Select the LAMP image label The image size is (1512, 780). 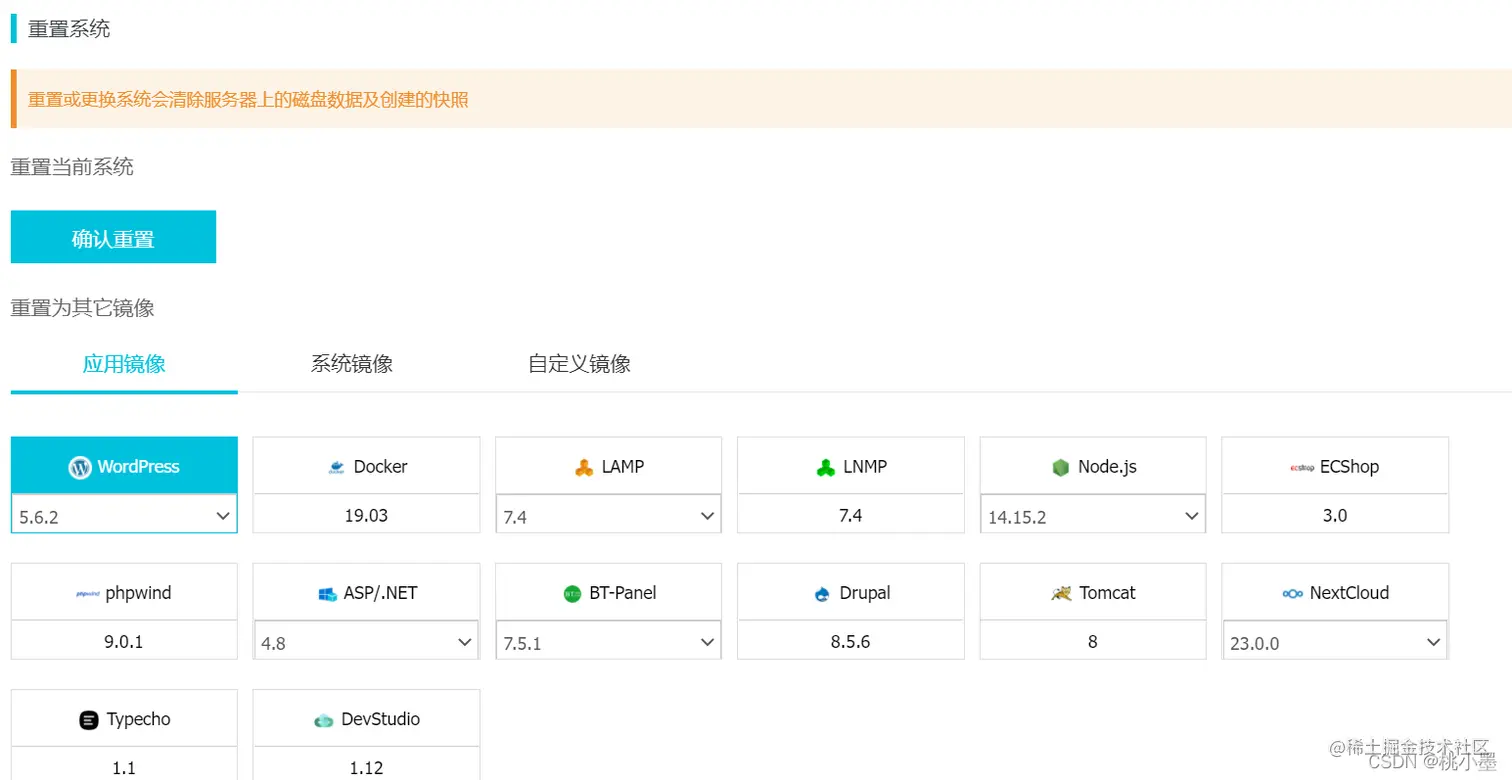[622, 467]
